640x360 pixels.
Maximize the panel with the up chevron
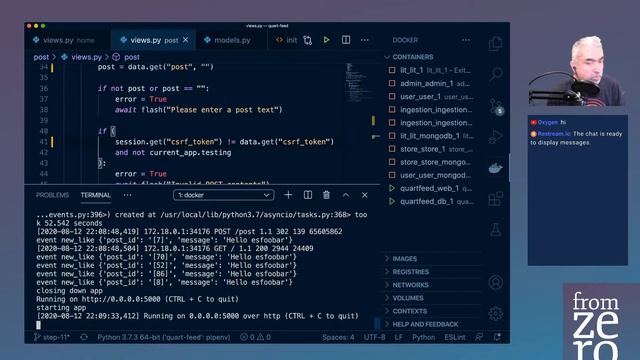346,195
